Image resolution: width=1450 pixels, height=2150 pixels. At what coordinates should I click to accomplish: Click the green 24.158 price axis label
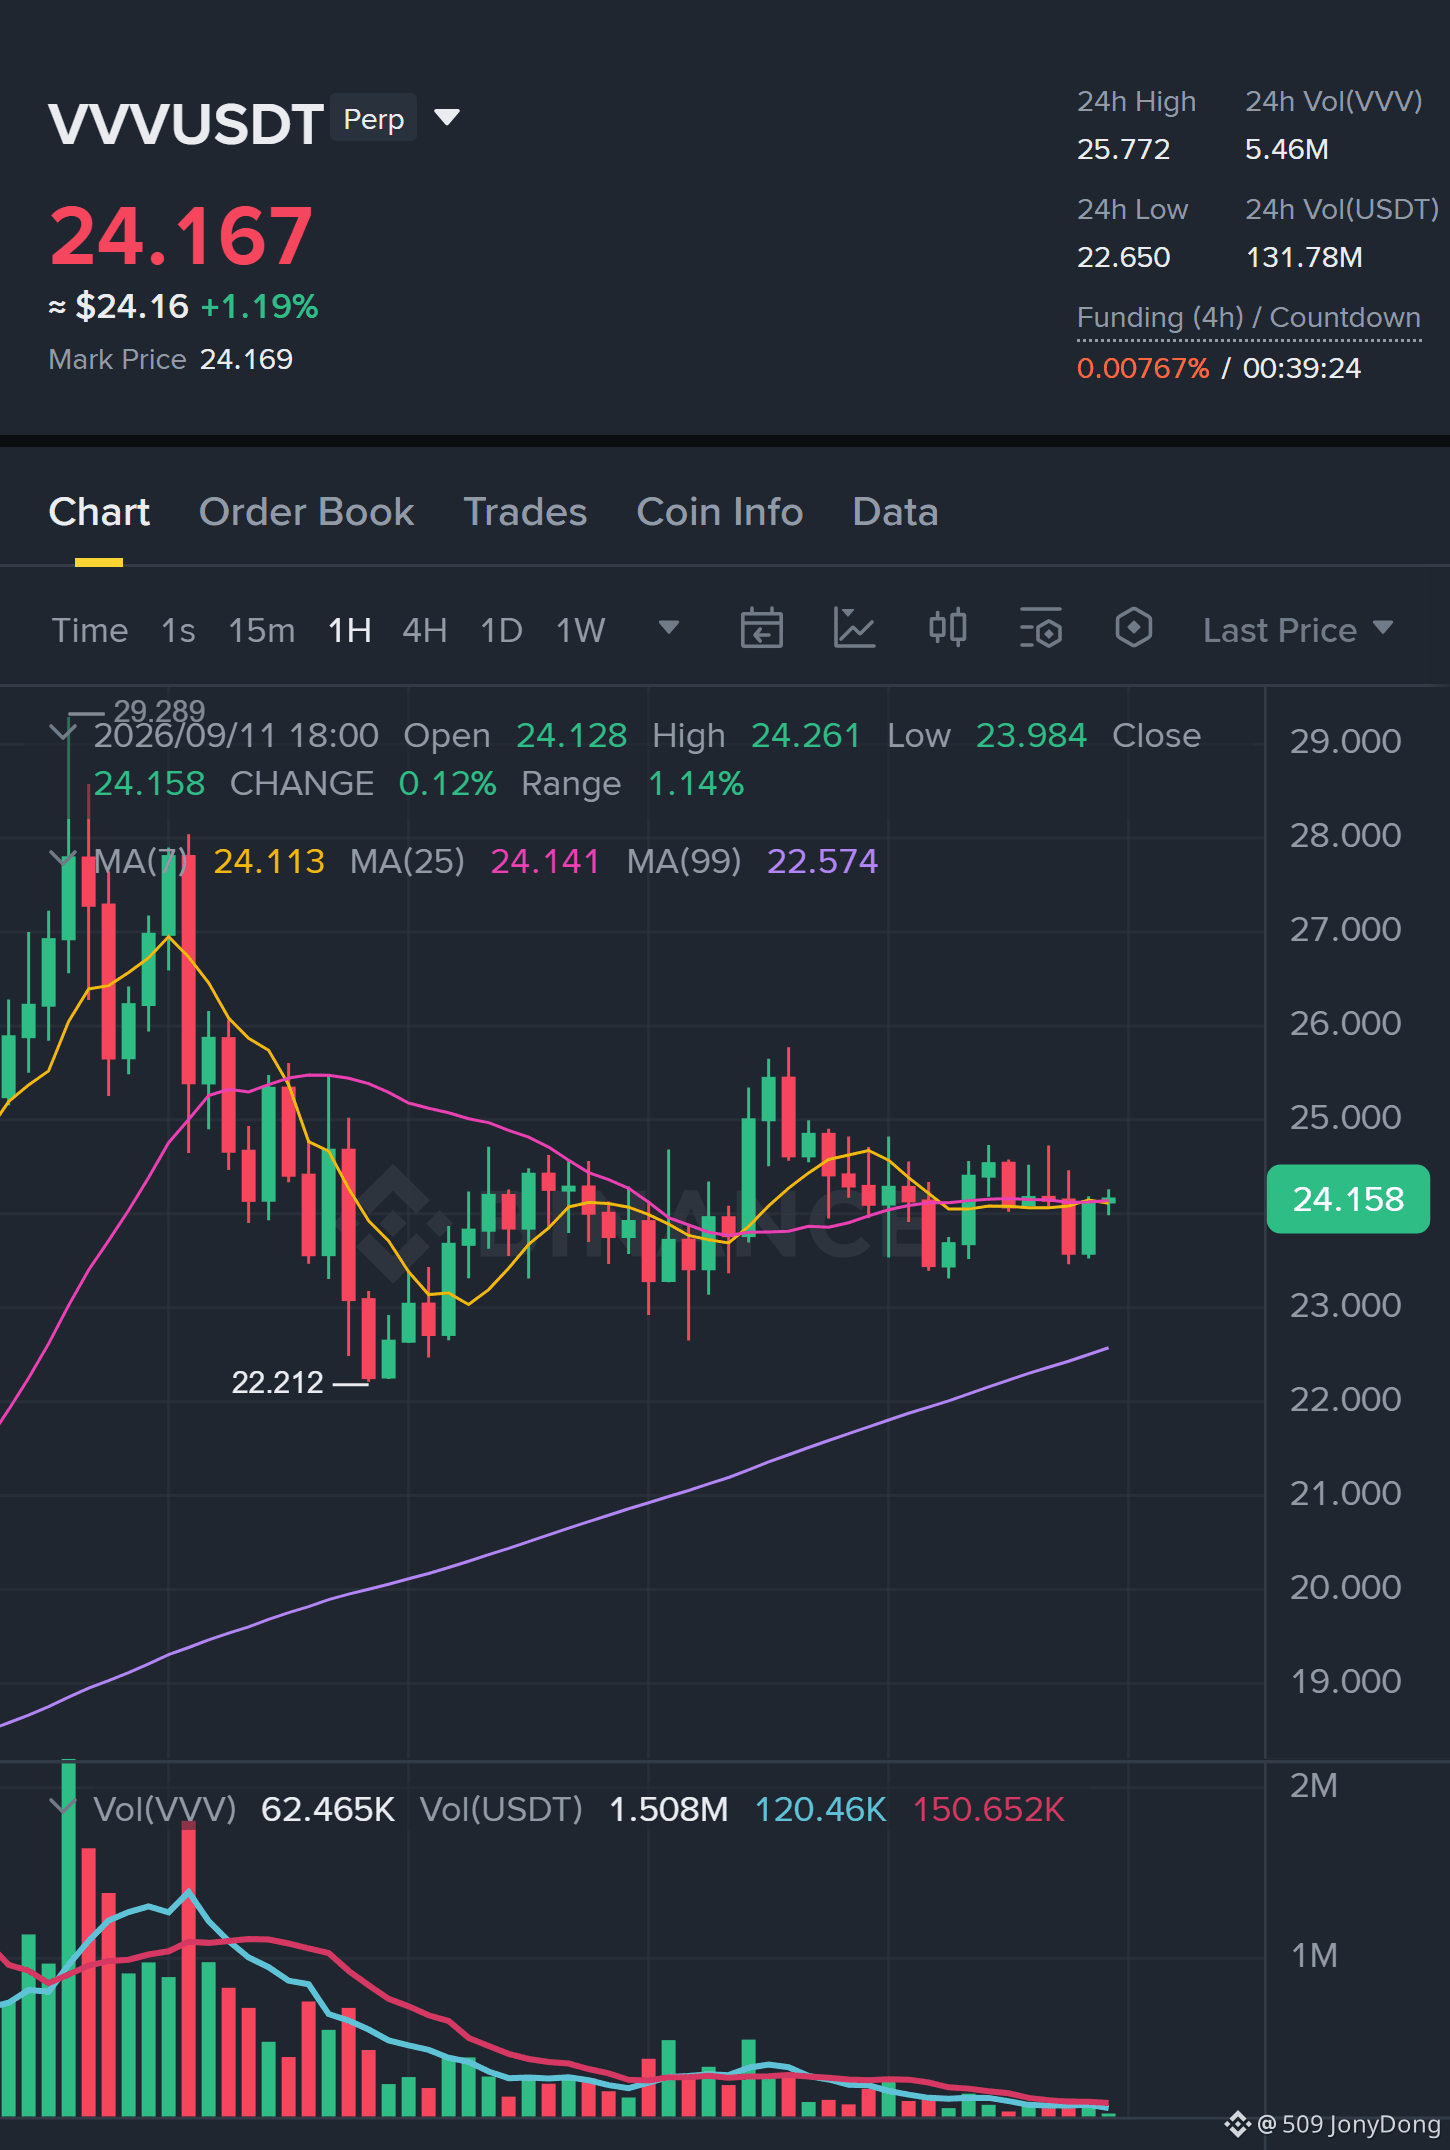1348,1199
